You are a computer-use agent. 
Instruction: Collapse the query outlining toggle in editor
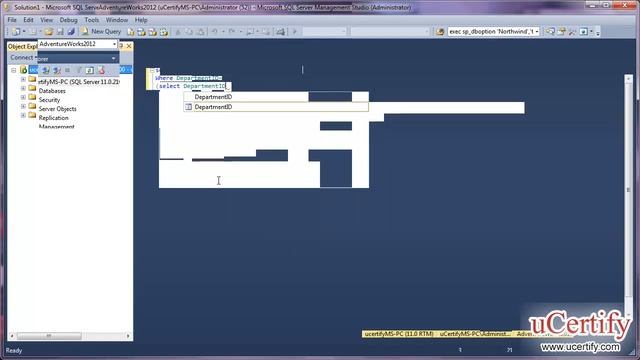pyautogui.click(x=152, y=71)
